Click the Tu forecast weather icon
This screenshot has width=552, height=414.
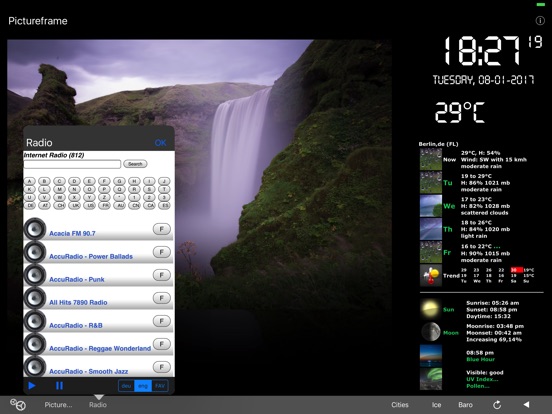click(x=431, y=182)
